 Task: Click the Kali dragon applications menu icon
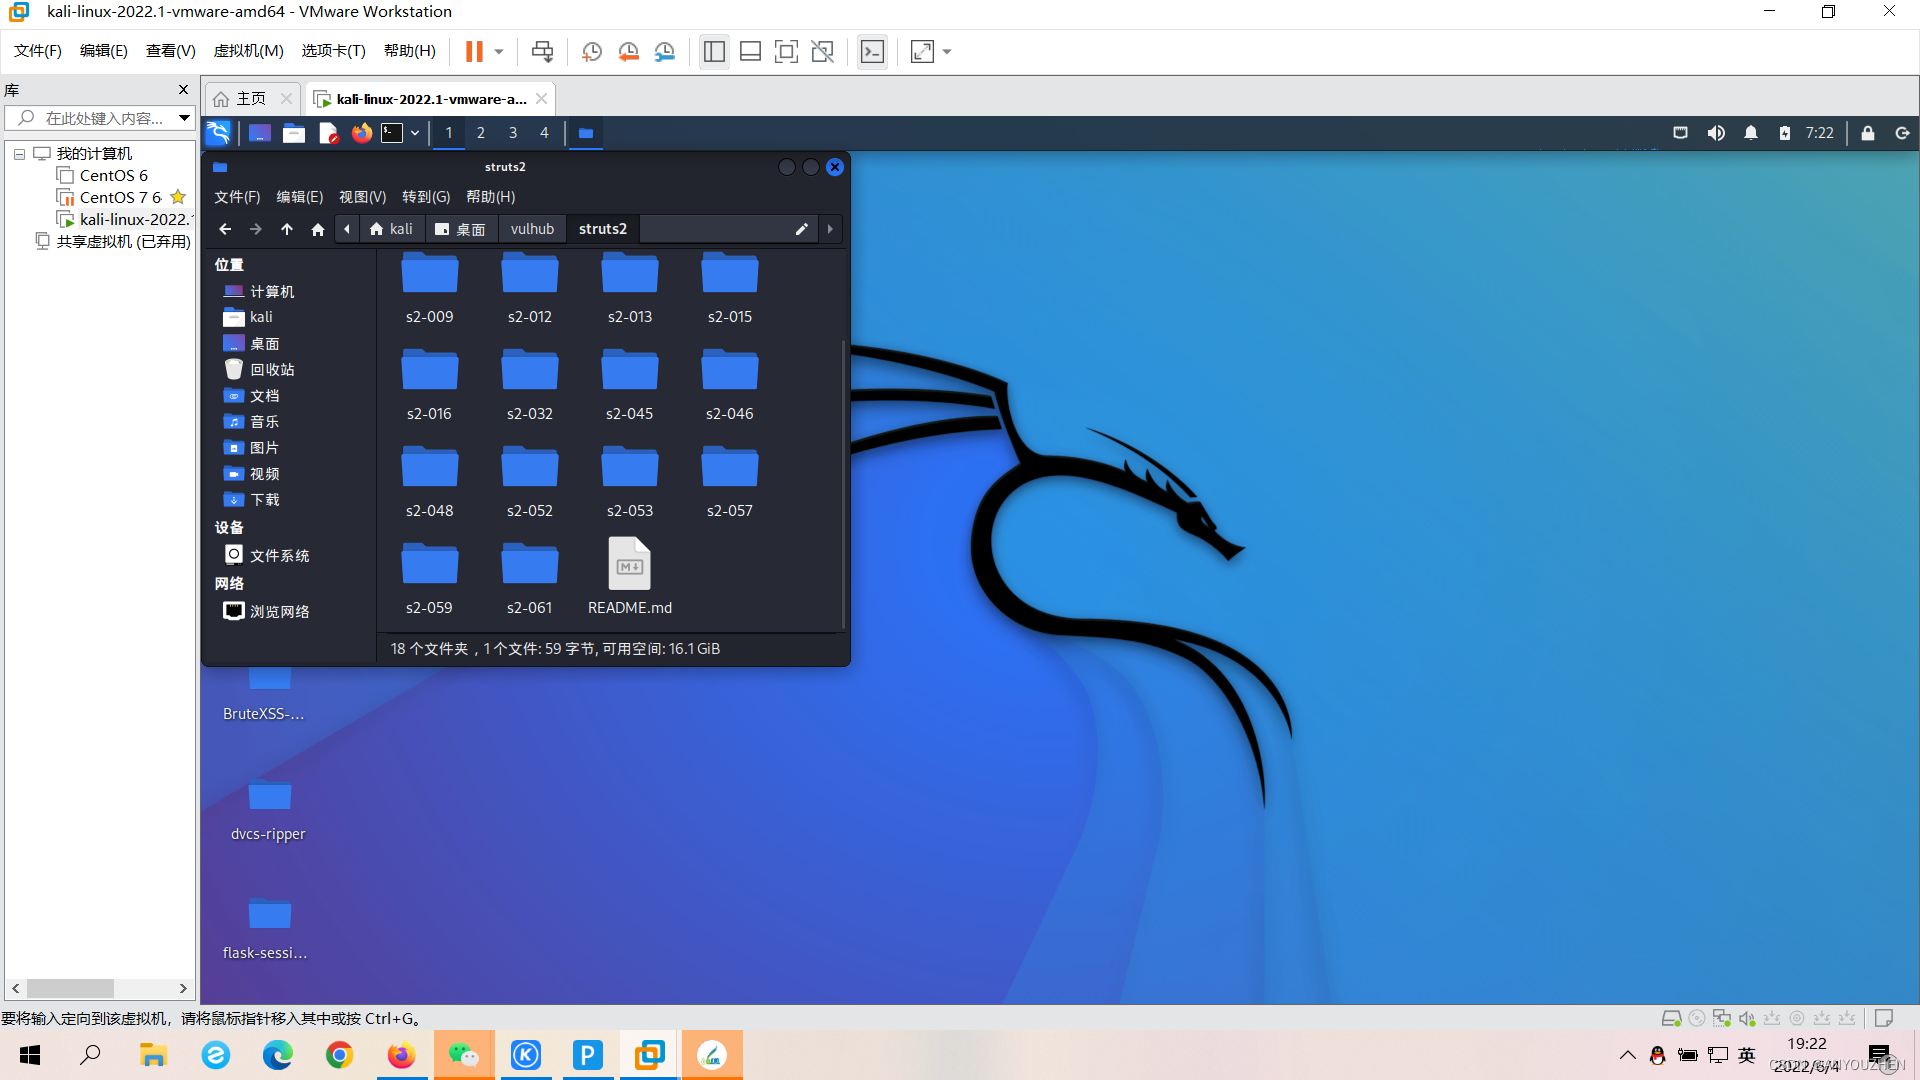[x=218, y=133]
